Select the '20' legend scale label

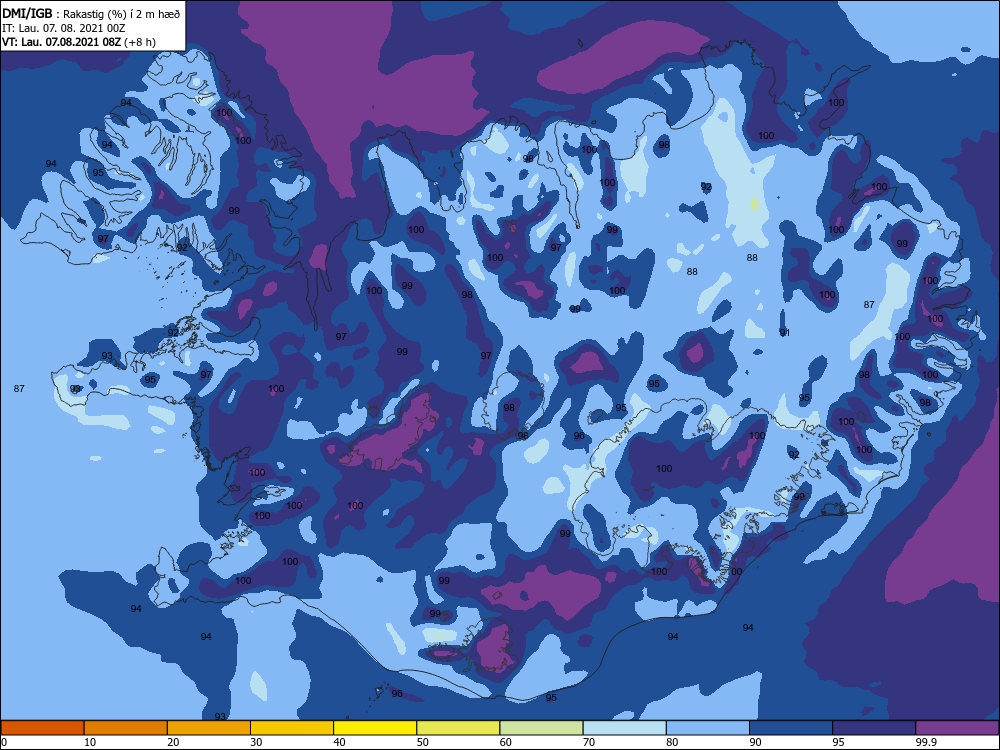(173, 742)
